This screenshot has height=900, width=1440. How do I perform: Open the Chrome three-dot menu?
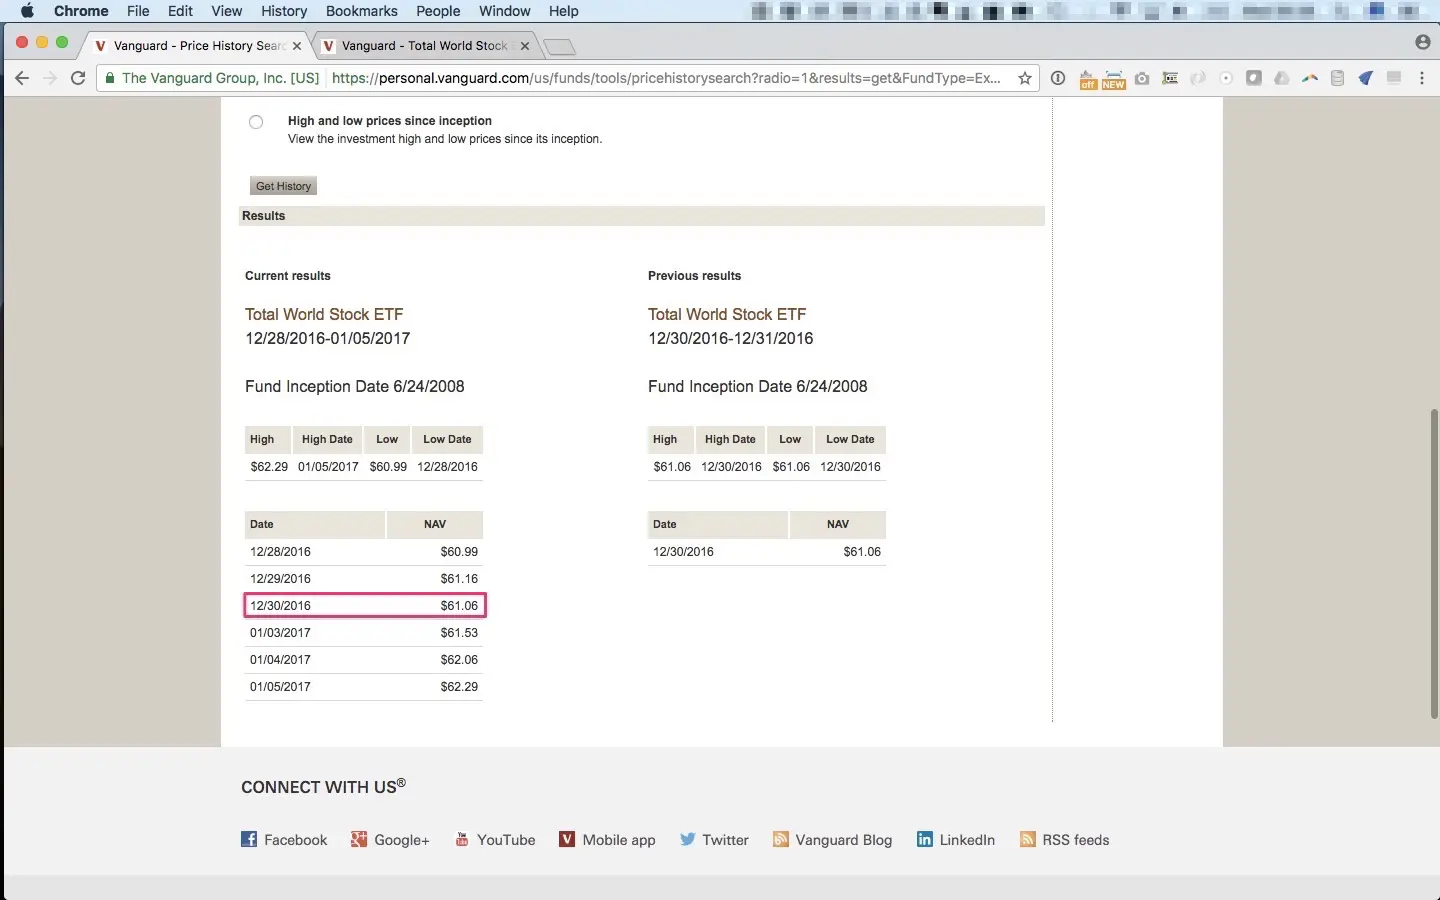point(1422,78)
